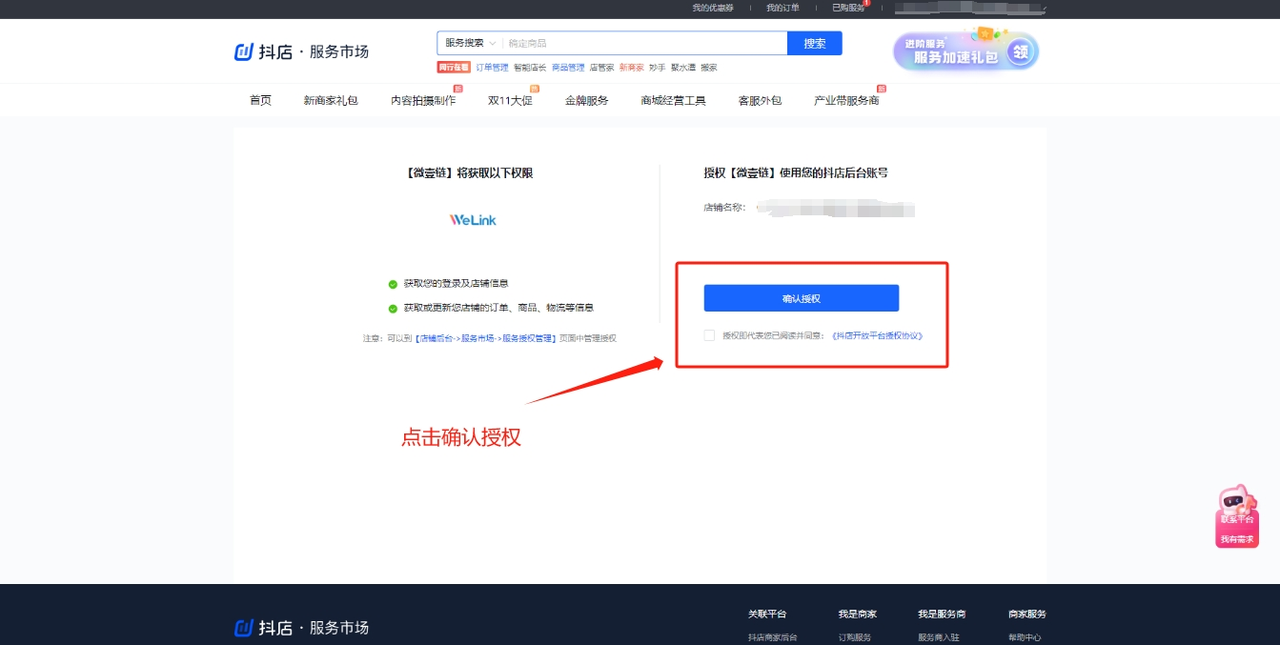
Task: Click 已购服务 in the top bar
Action: [848, 8]
